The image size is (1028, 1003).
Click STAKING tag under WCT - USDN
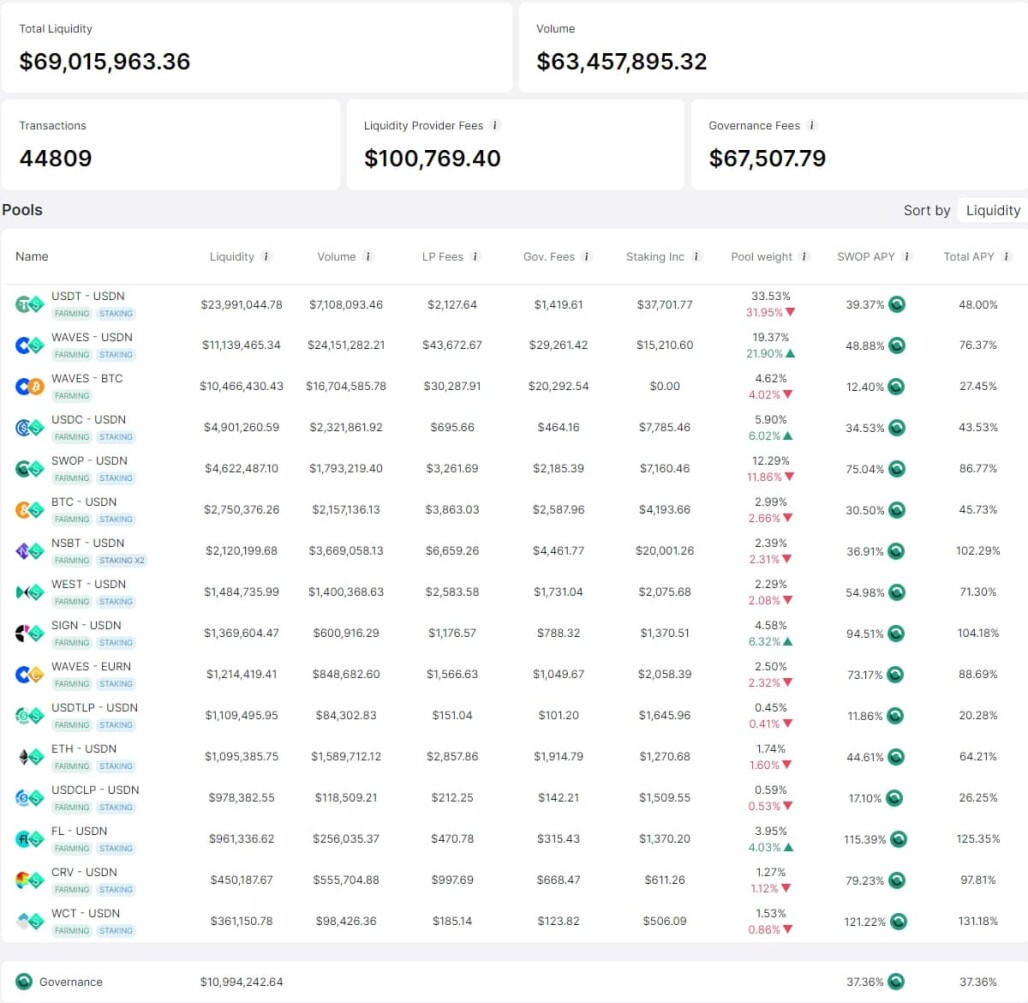116,931
